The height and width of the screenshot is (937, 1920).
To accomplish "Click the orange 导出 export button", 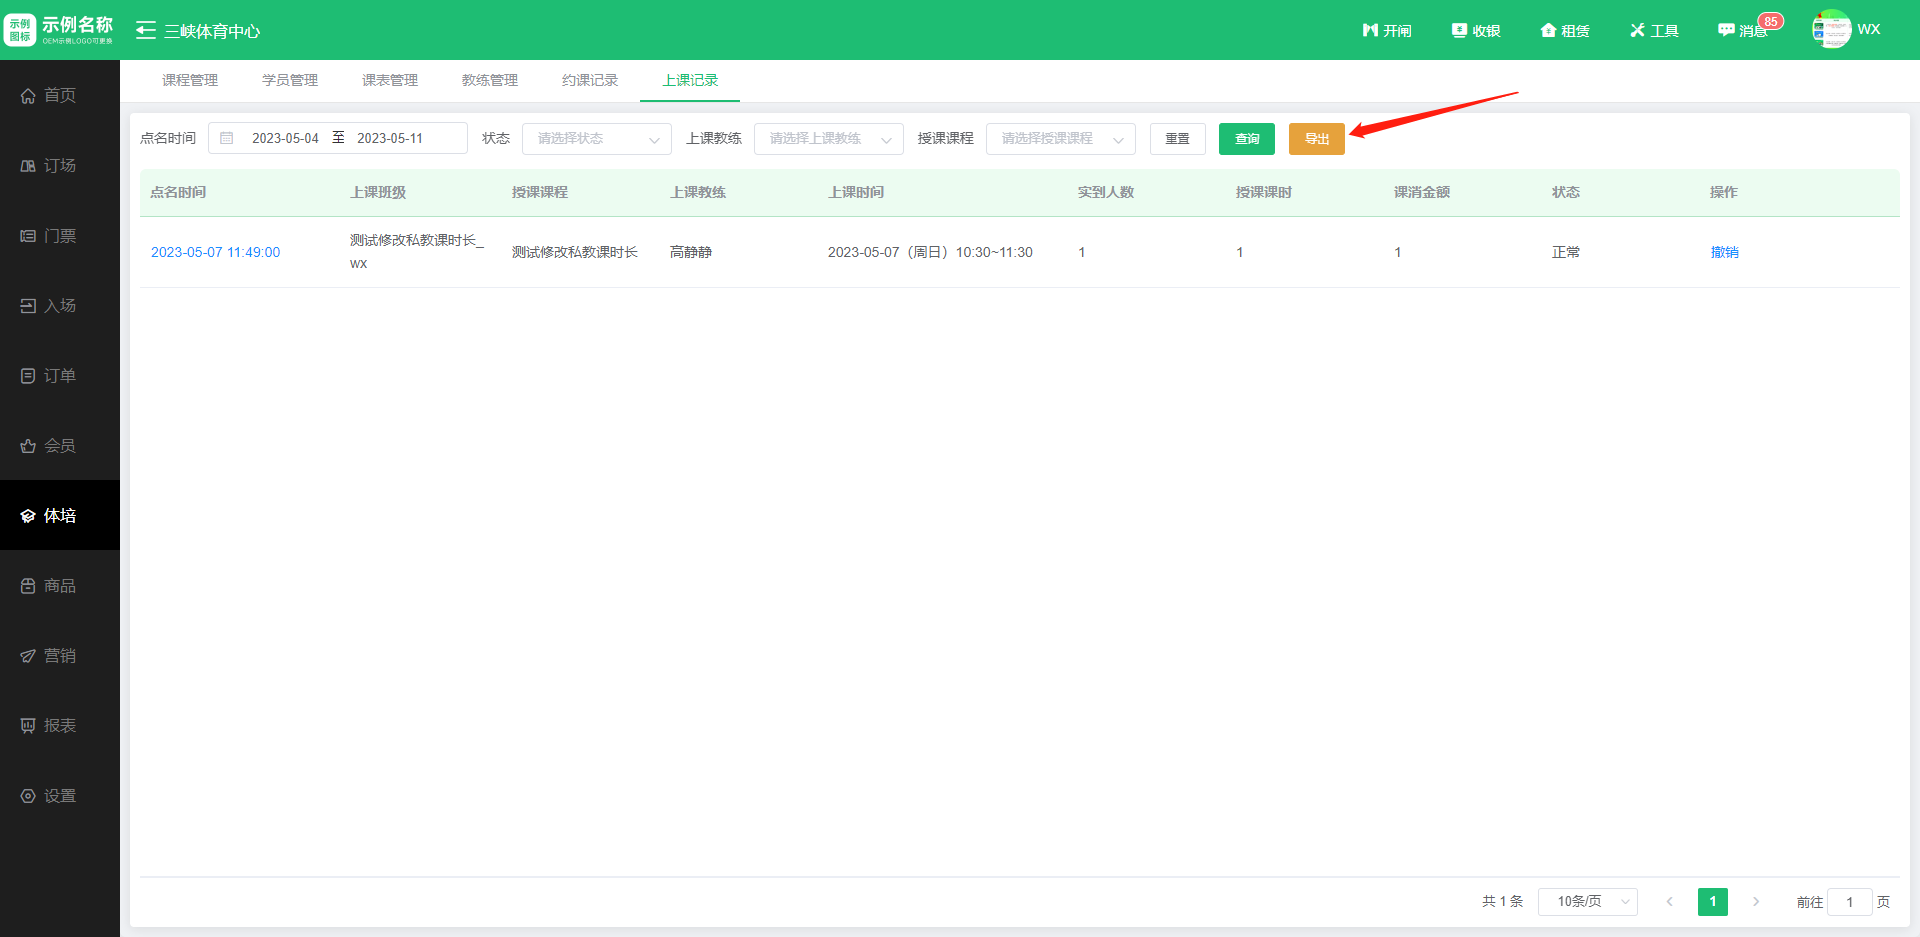I will 1316,139.
